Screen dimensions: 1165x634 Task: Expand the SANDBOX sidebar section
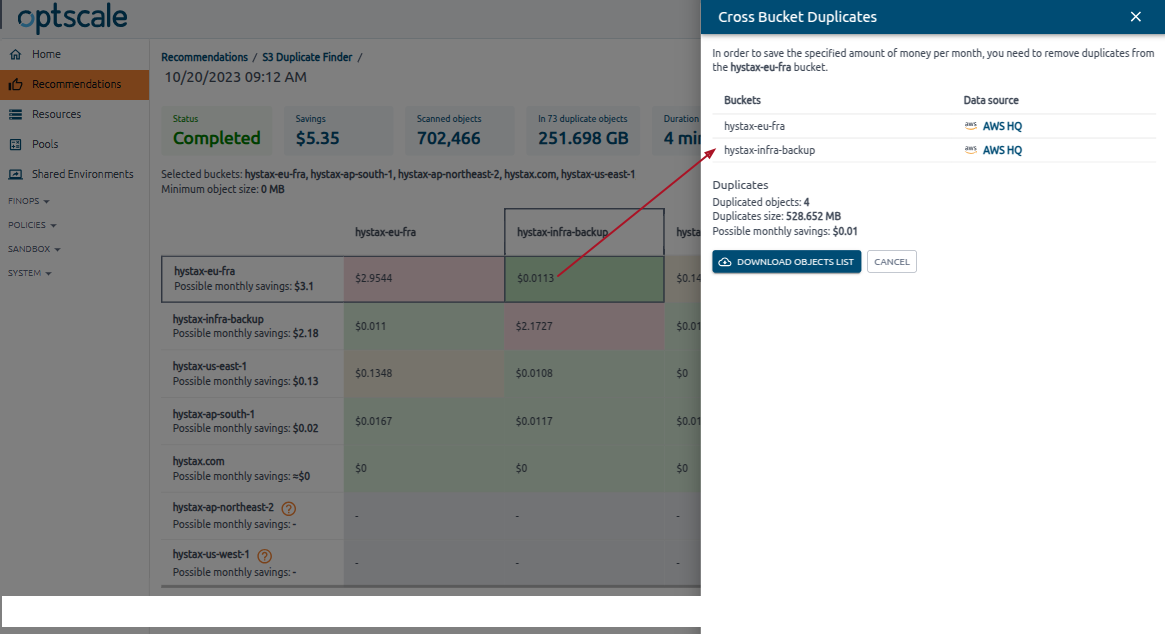pyautogui.click(x=34, y=249)
